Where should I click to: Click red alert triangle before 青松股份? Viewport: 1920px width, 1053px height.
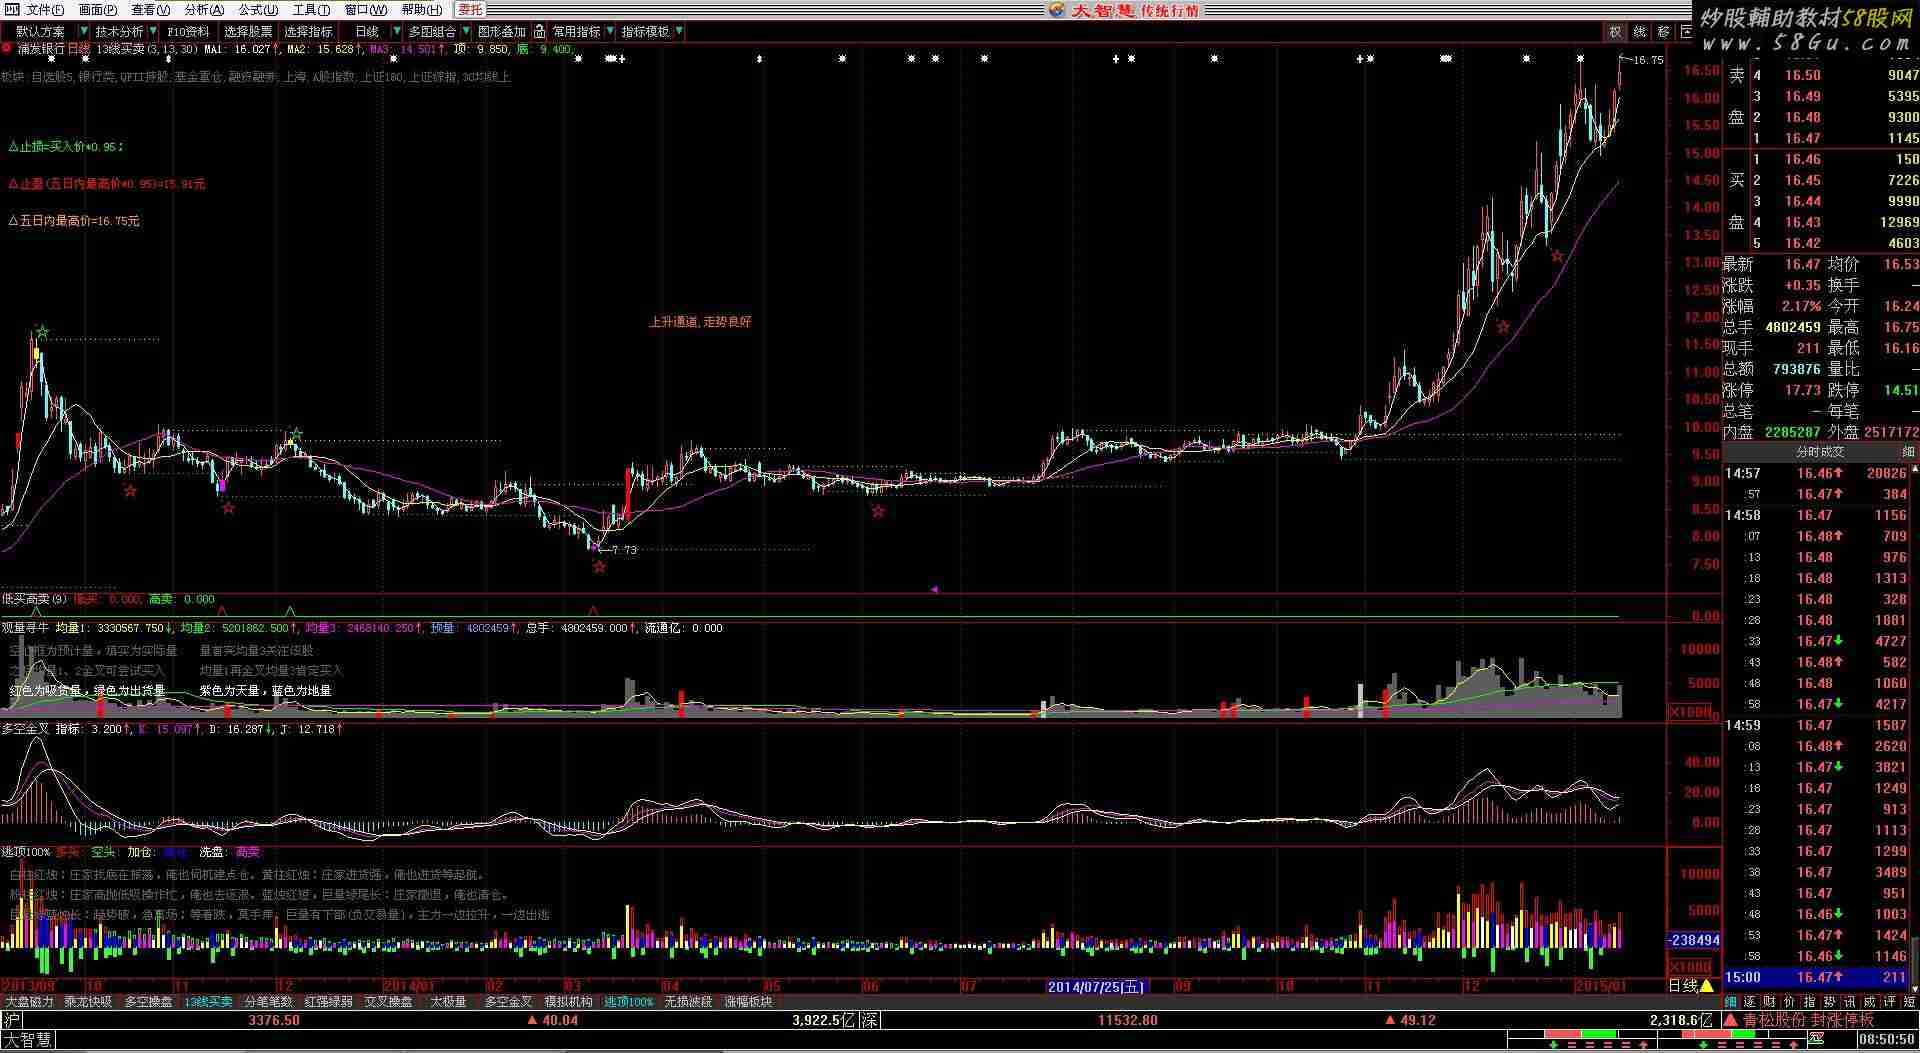coord(1731,1020)
